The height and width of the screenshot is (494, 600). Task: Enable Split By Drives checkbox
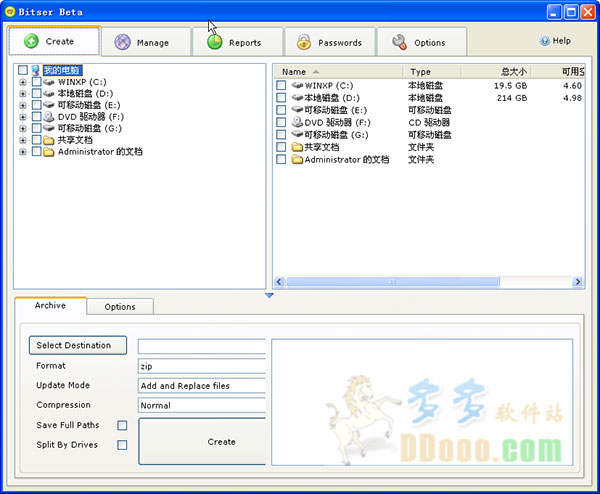tap(122, 445)
